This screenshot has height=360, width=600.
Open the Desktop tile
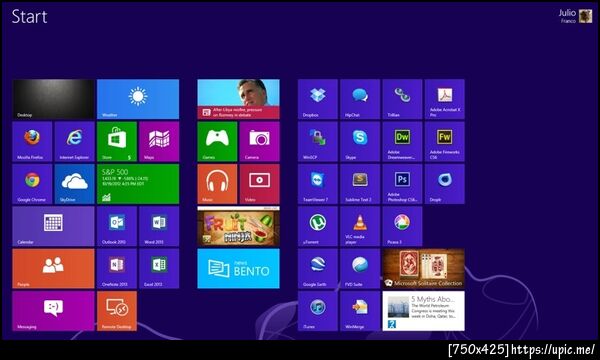point(53,99)
